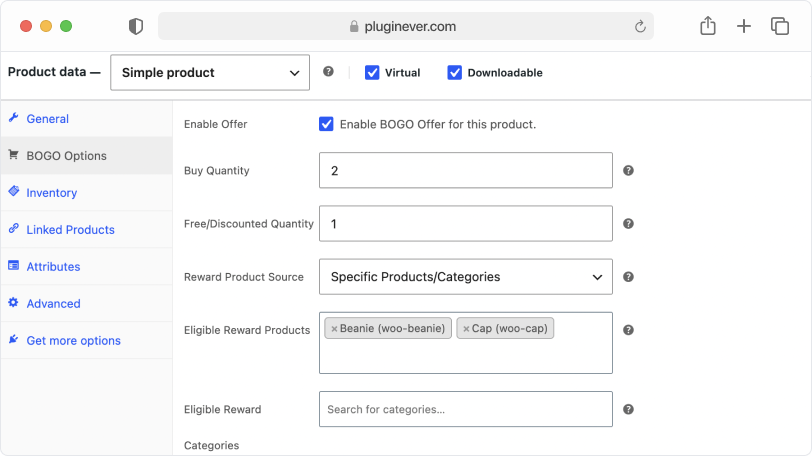Go to the Linked Products tab
Image resolution: width=812 pixels, height=456 pixels.
pos(86,230)
